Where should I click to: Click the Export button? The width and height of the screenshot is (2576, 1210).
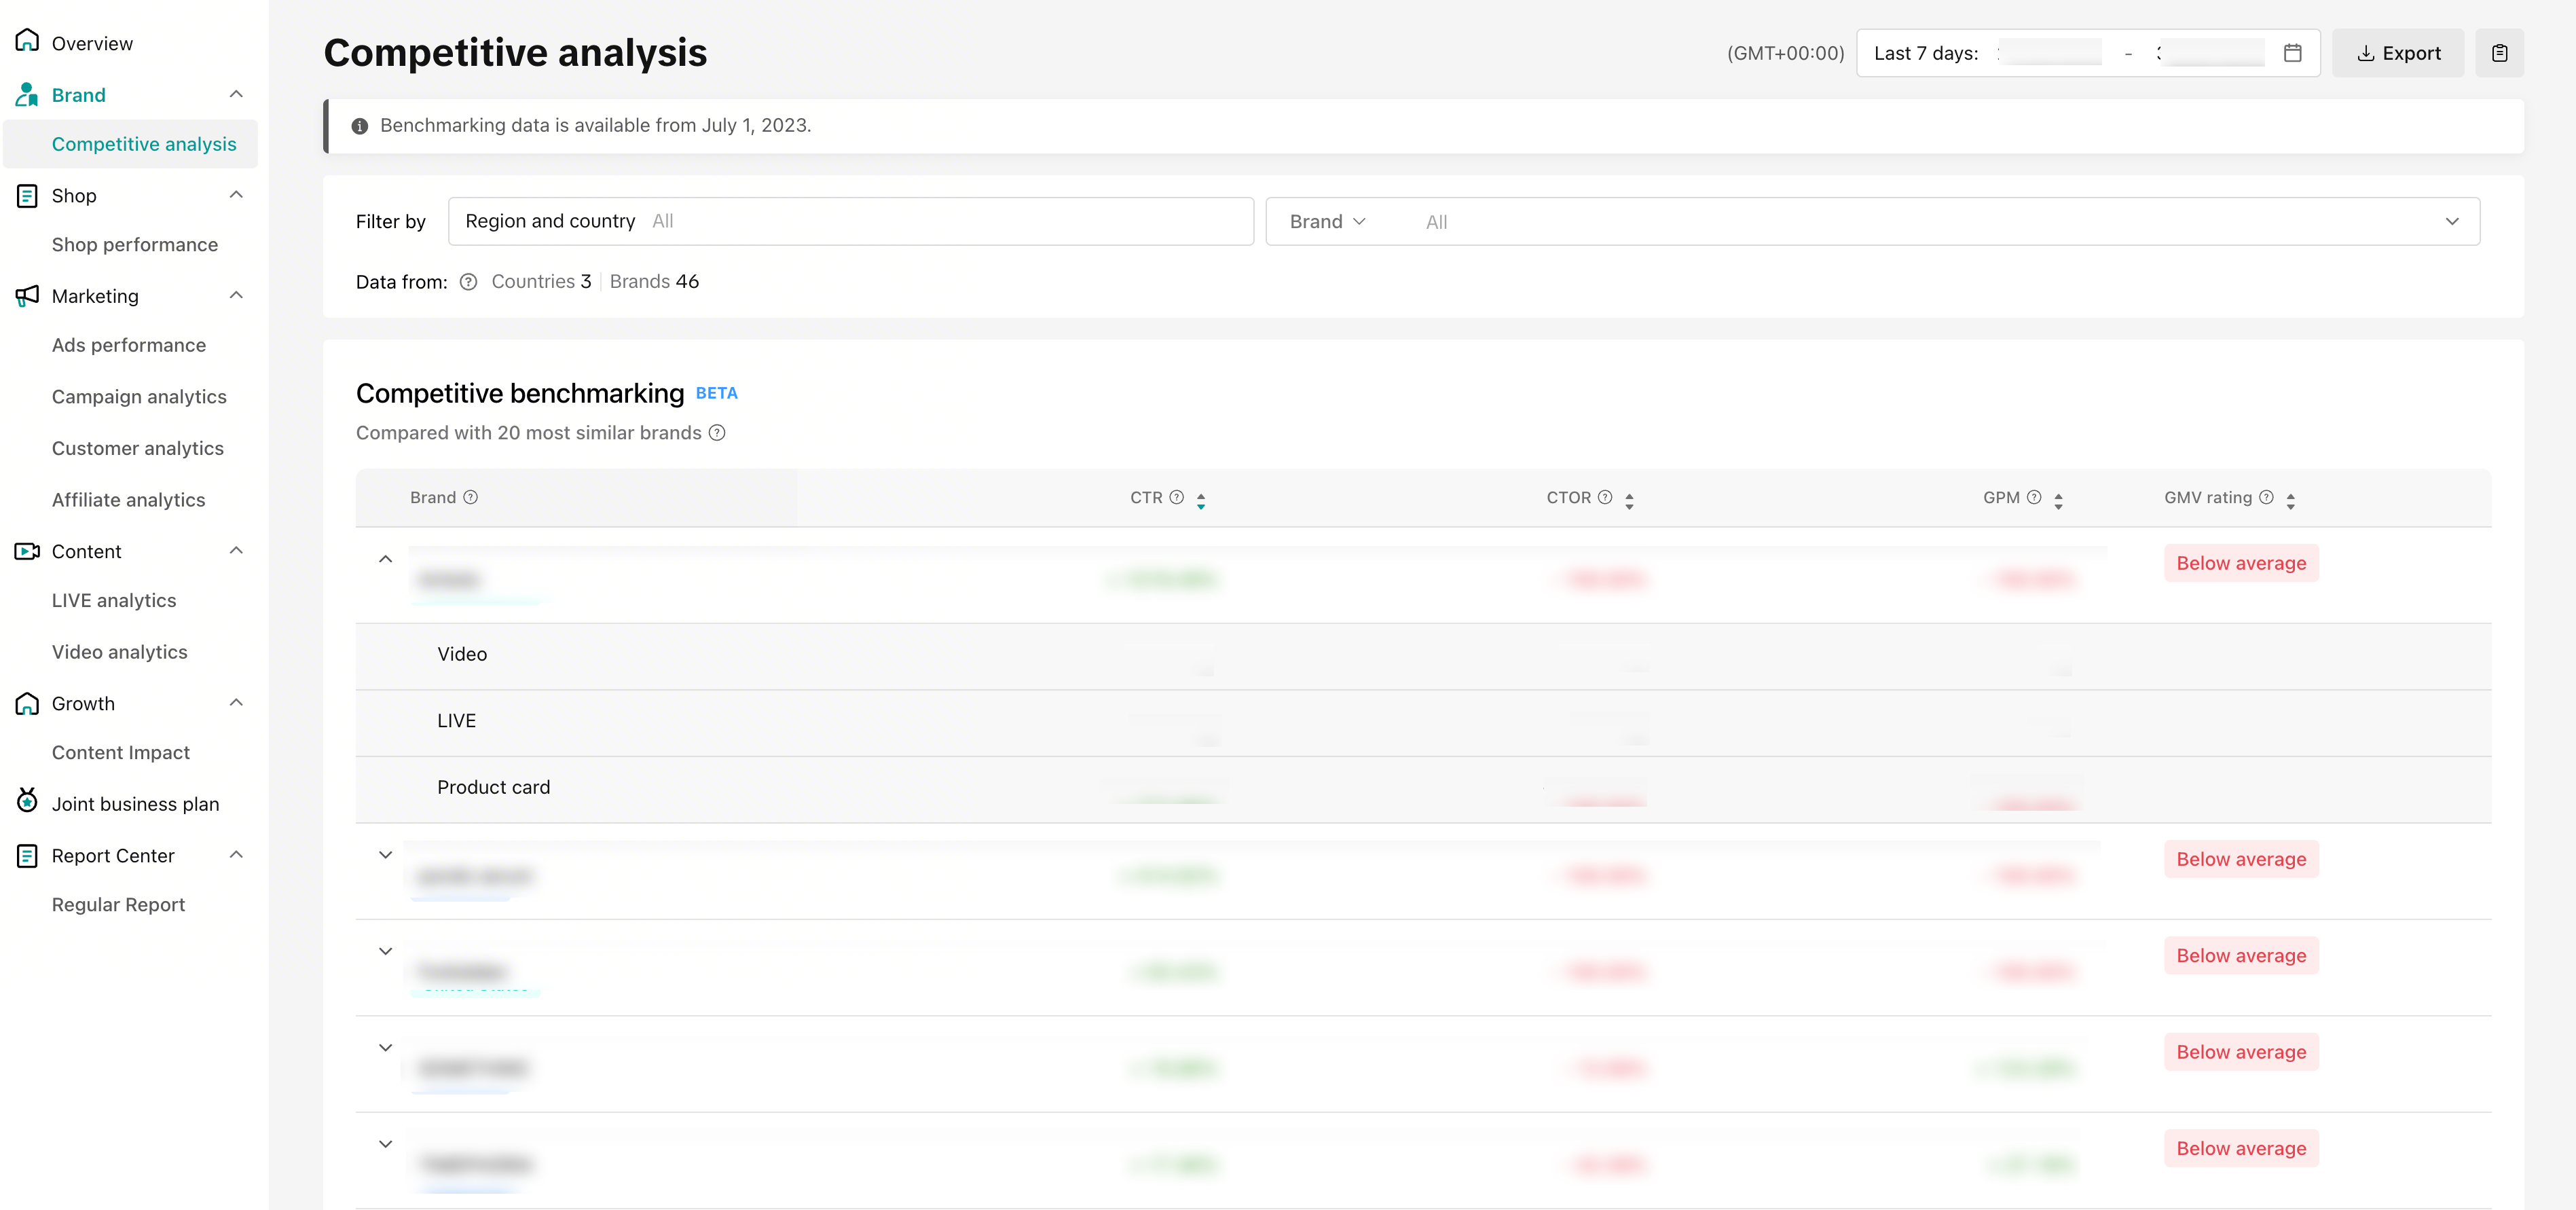(x=2398, y=53)
